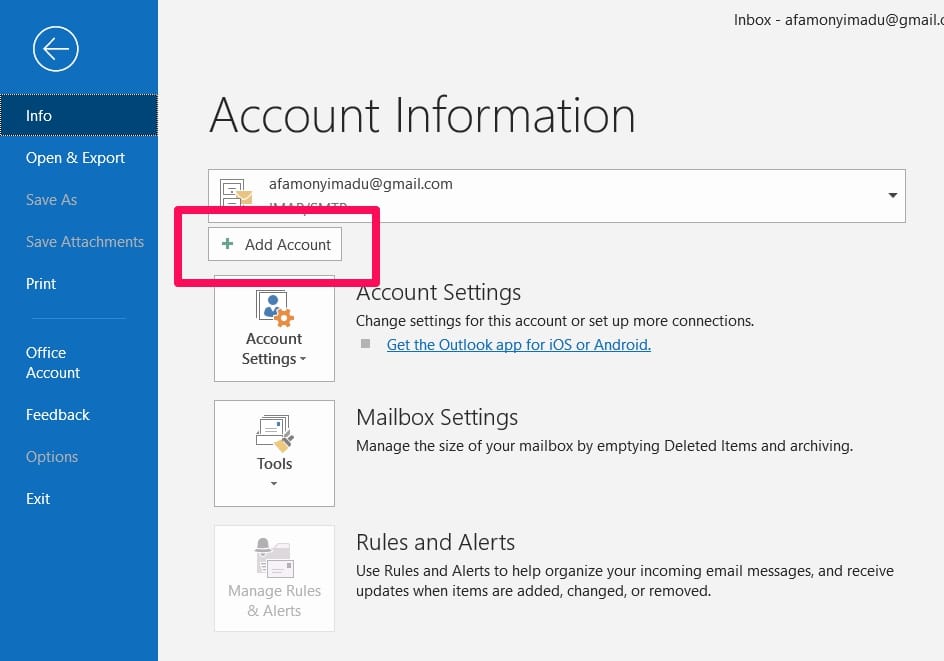Open Manage Rules & Alerts

274,578
